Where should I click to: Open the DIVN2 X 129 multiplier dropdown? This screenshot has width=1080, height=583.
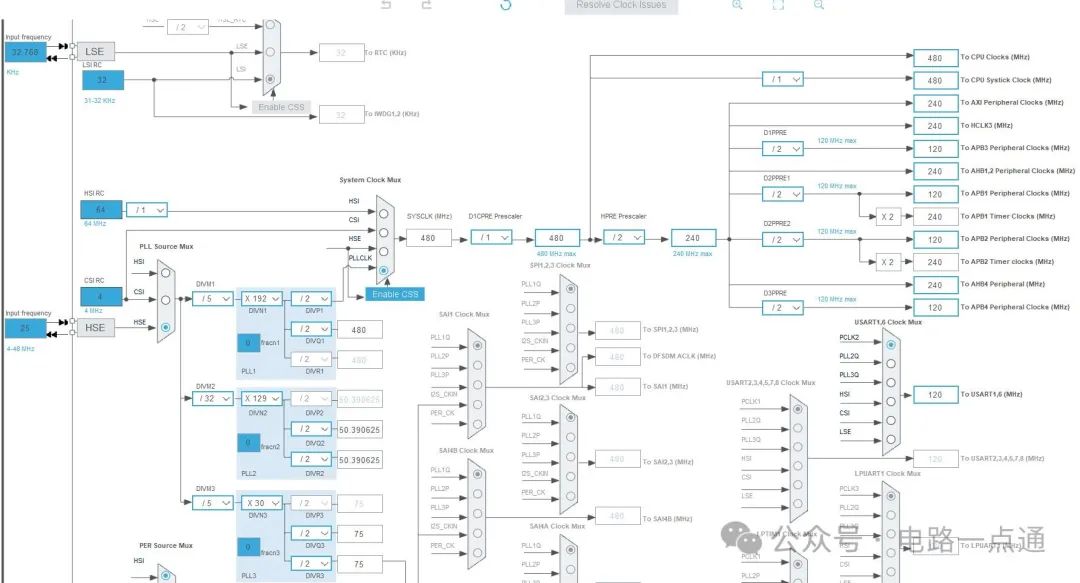262,398
